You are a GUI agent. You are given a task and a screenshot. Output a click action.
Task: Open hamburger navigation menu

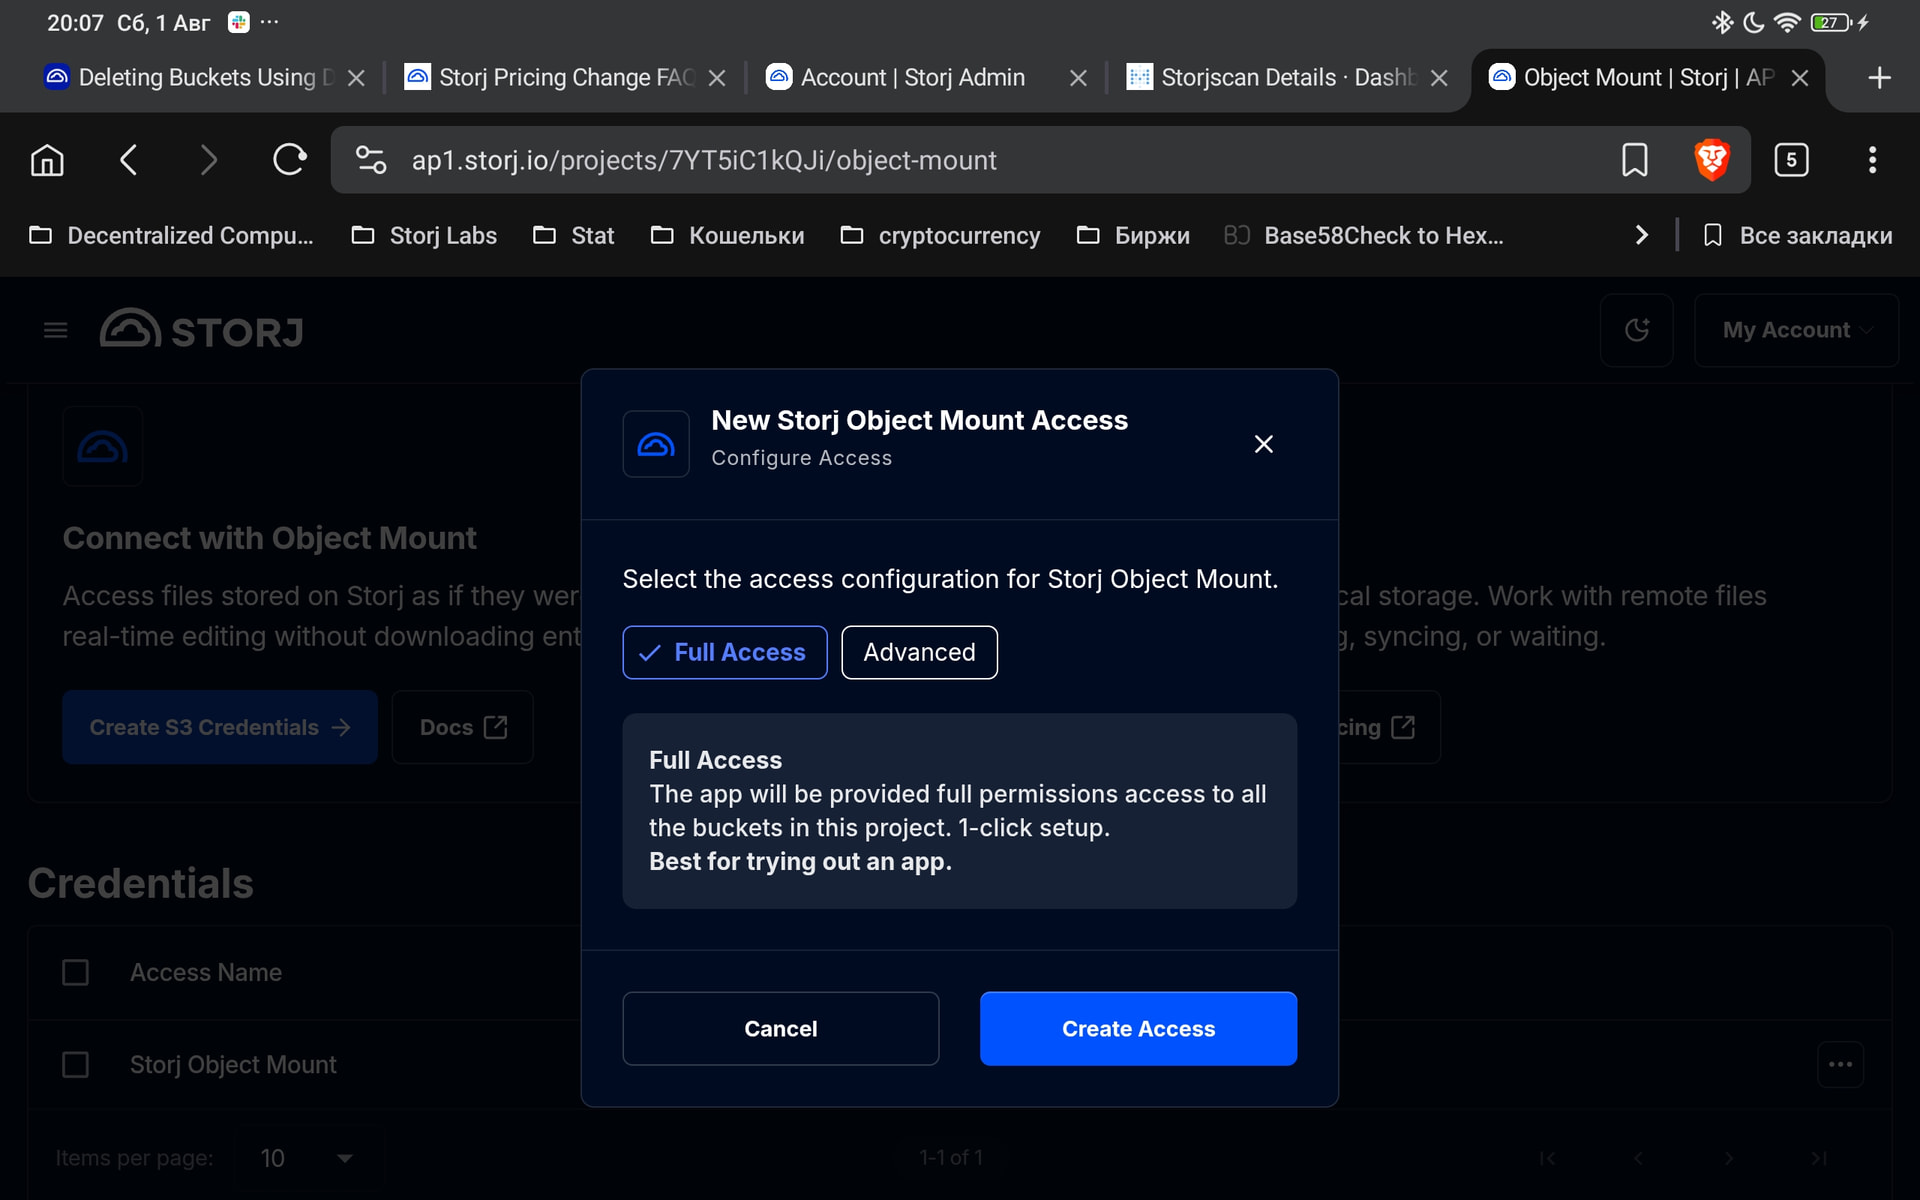tap(56, 330)
